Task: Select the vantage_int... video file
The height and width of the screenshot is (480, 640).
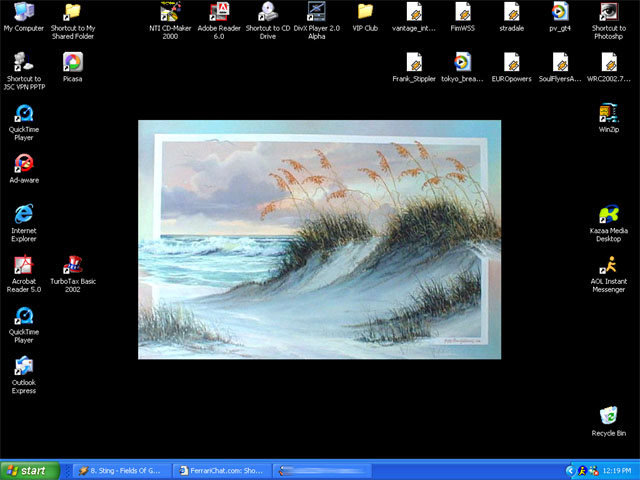Action: click(414, 17)
